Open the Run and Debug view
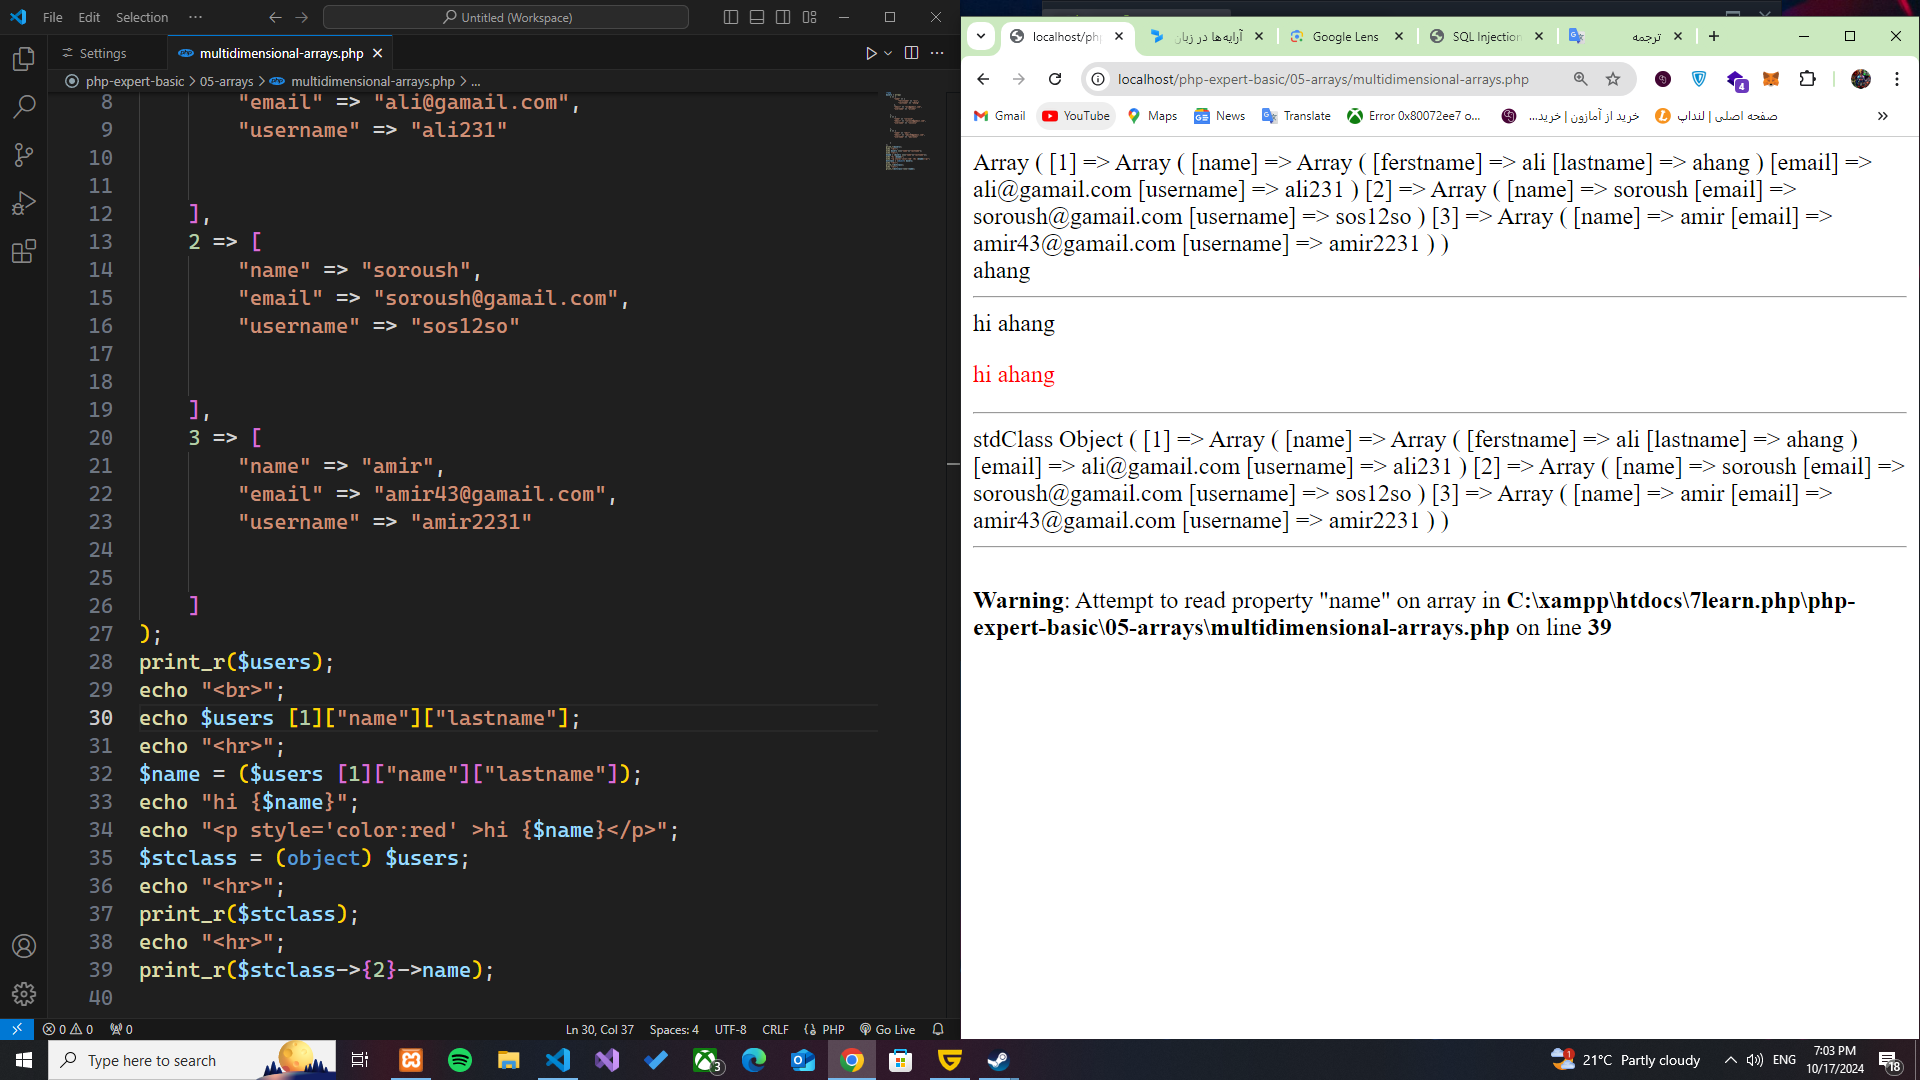 24,203
